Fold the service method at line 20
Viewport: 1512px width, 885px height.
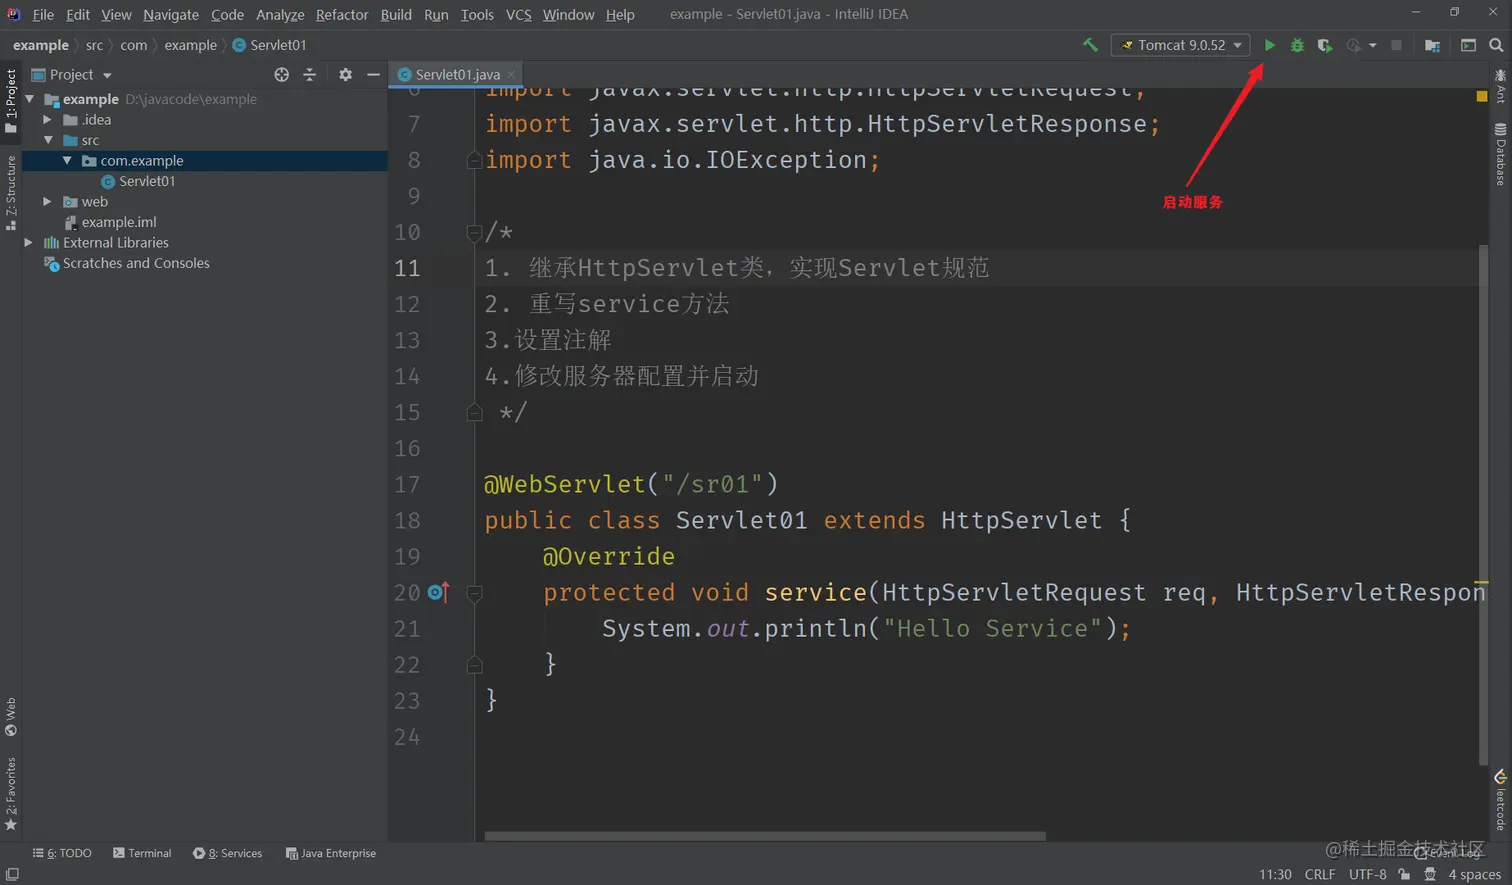pyautogui.click(x=474, y=592)
